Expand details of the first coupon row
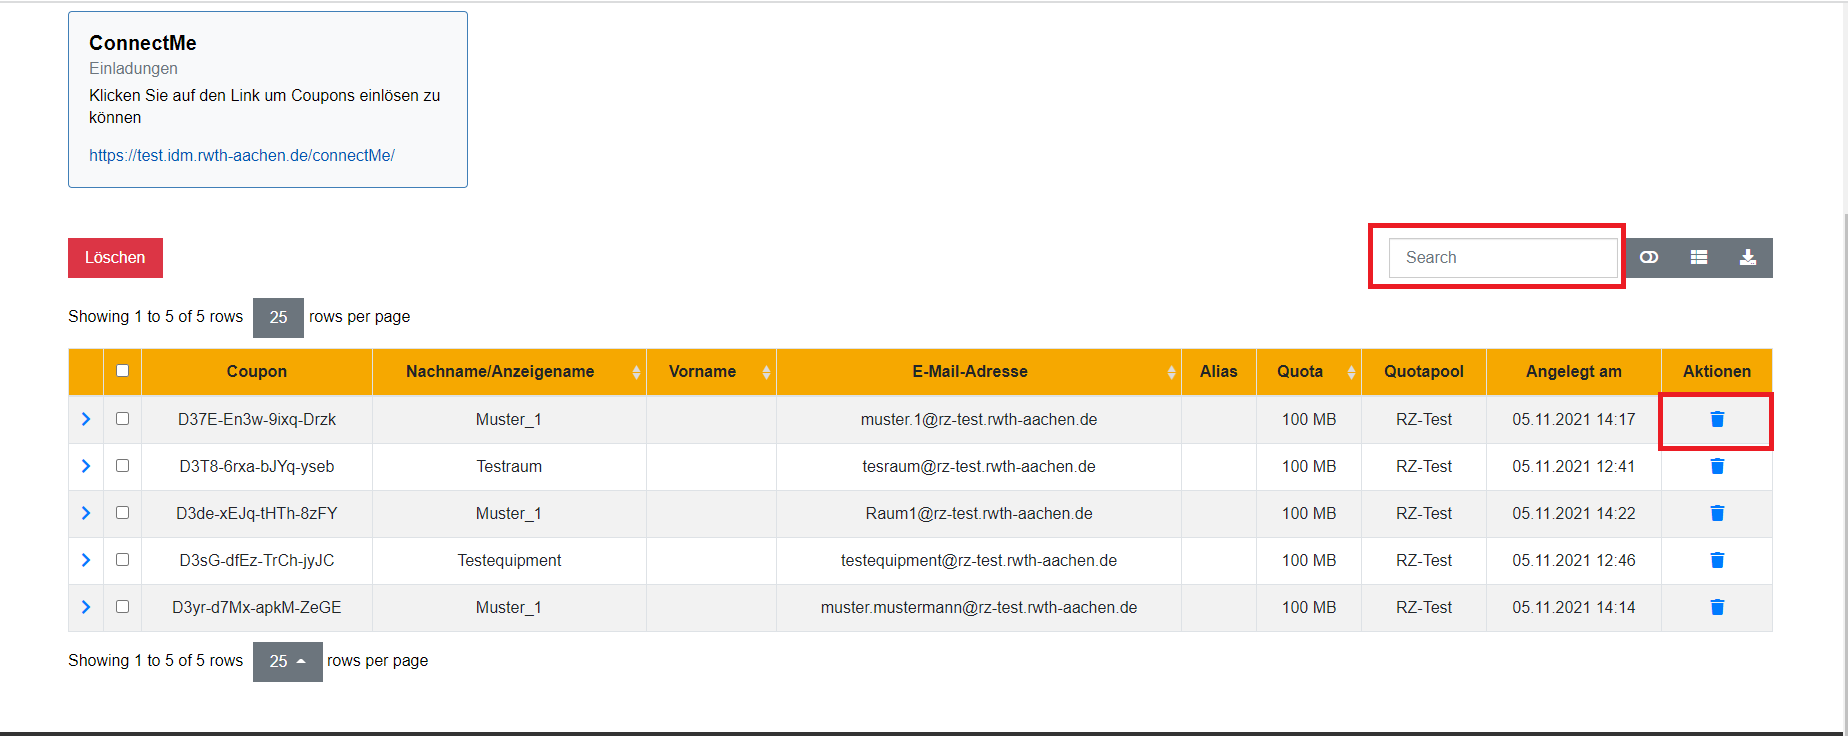 pos(86,419)
